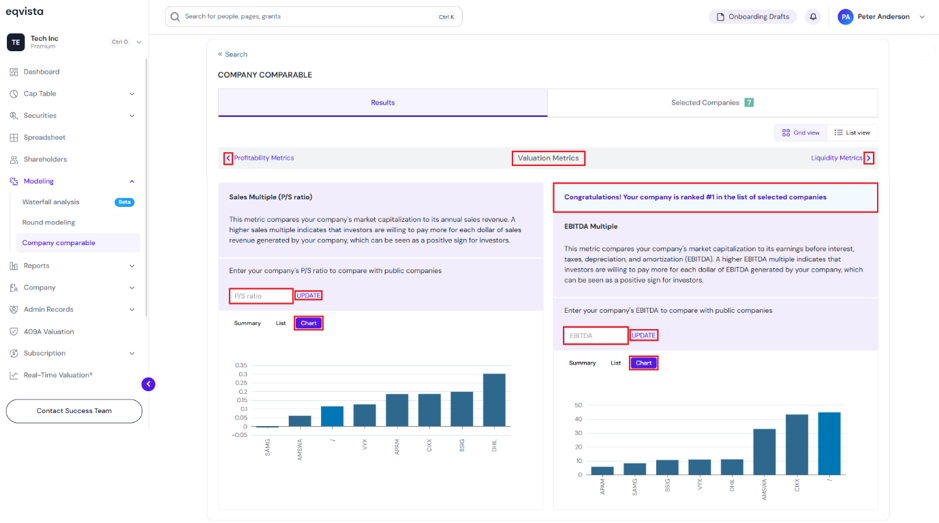Go to previous metrics with left chevron
Screen dimensions: 939x523
228,158
